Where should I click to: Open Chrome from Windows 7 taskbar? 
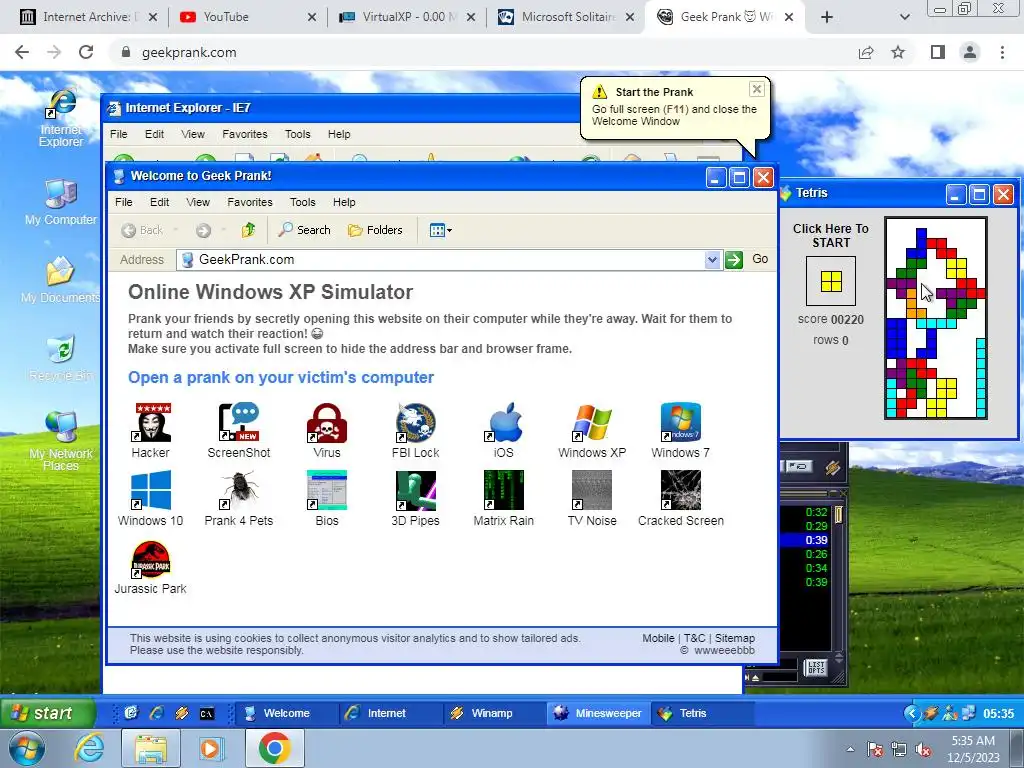274,748
